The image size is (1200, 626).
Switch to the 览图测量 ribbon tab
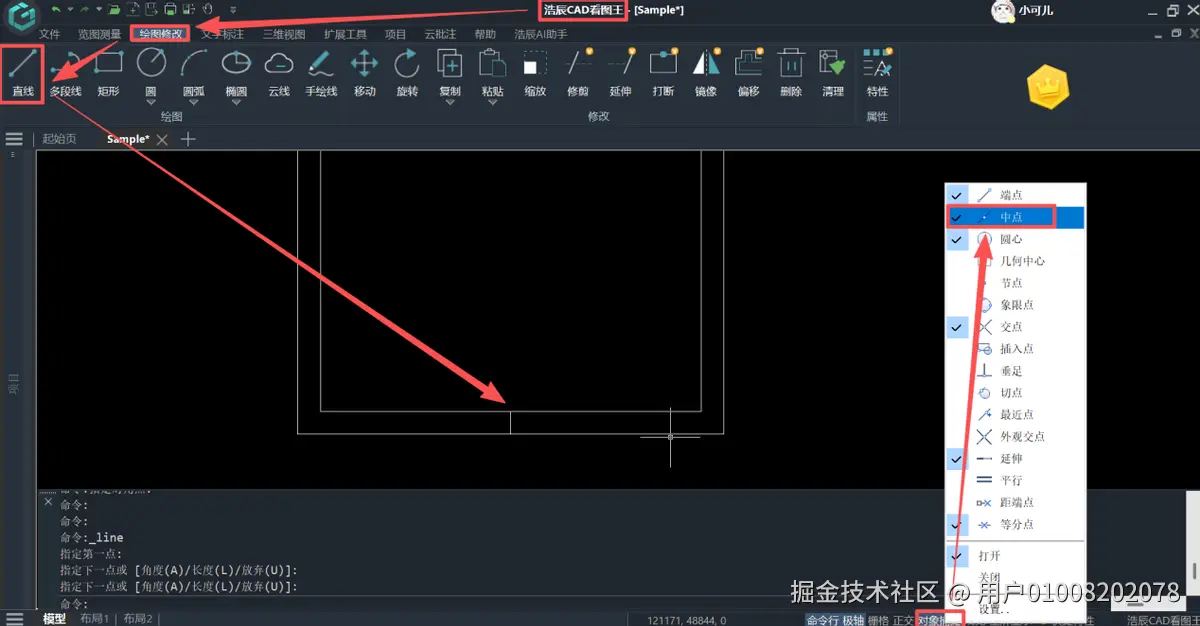click(100, 34)
